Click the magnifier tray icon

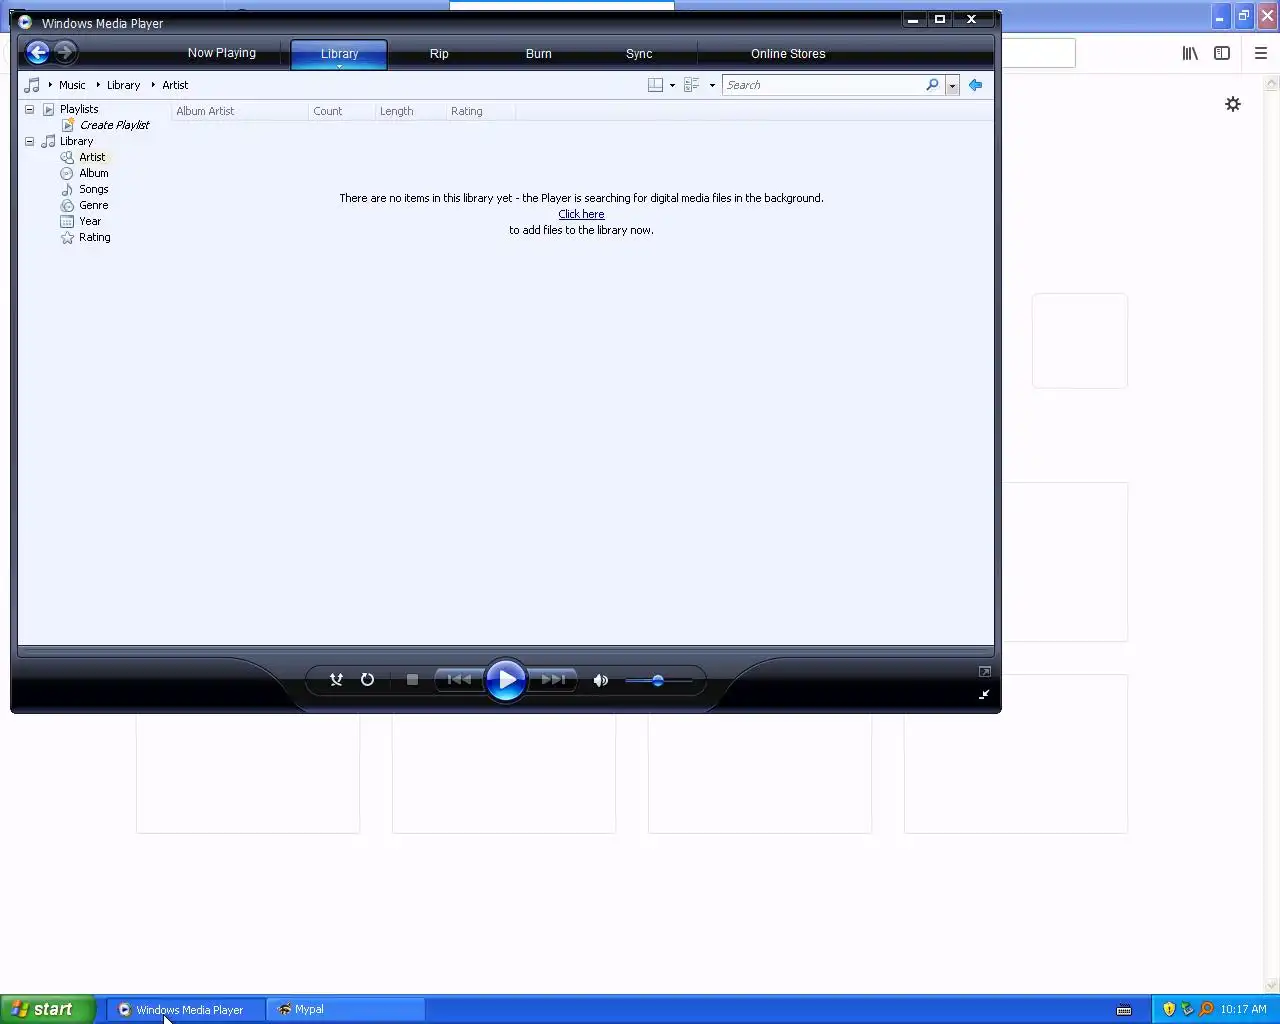click(x=1206, y=1009)
